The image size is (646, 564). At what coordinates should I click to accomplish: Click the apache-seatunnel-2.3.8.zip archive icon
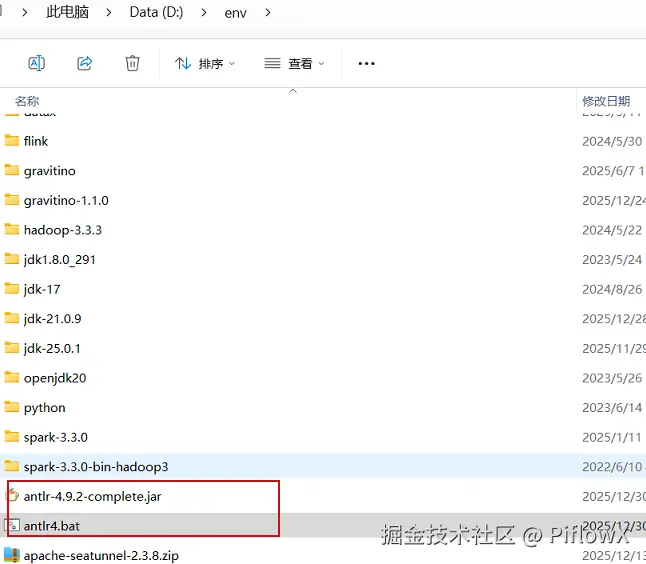click(12, 555)
